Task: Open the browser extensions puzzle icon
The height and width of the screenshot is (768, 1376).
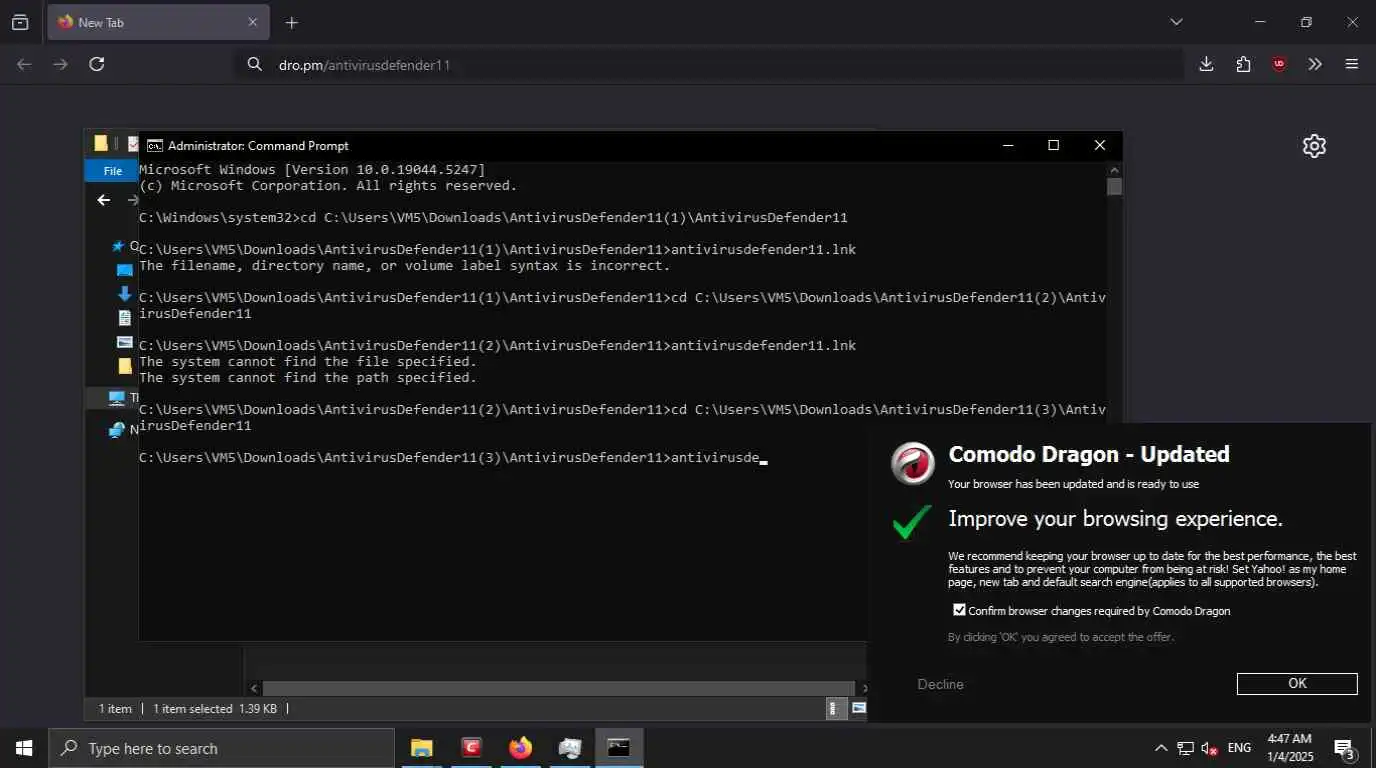Action: tap(1243, 64)
